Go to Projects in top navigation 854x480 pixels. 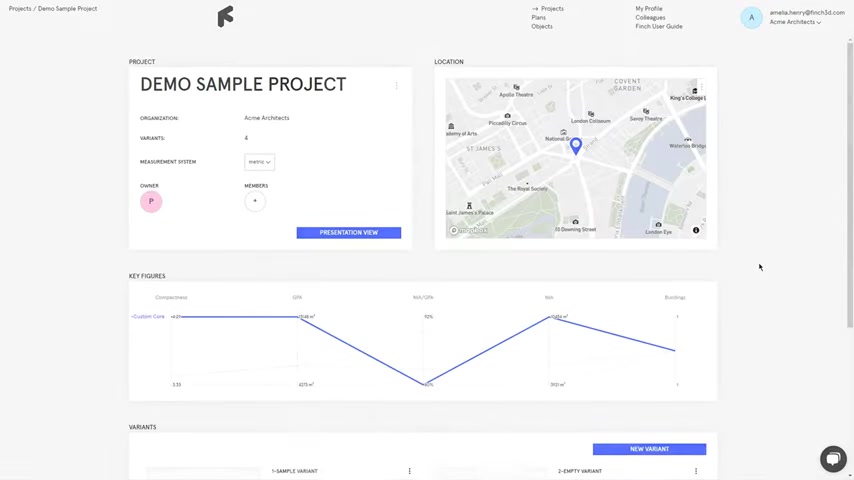click(552, 9)
